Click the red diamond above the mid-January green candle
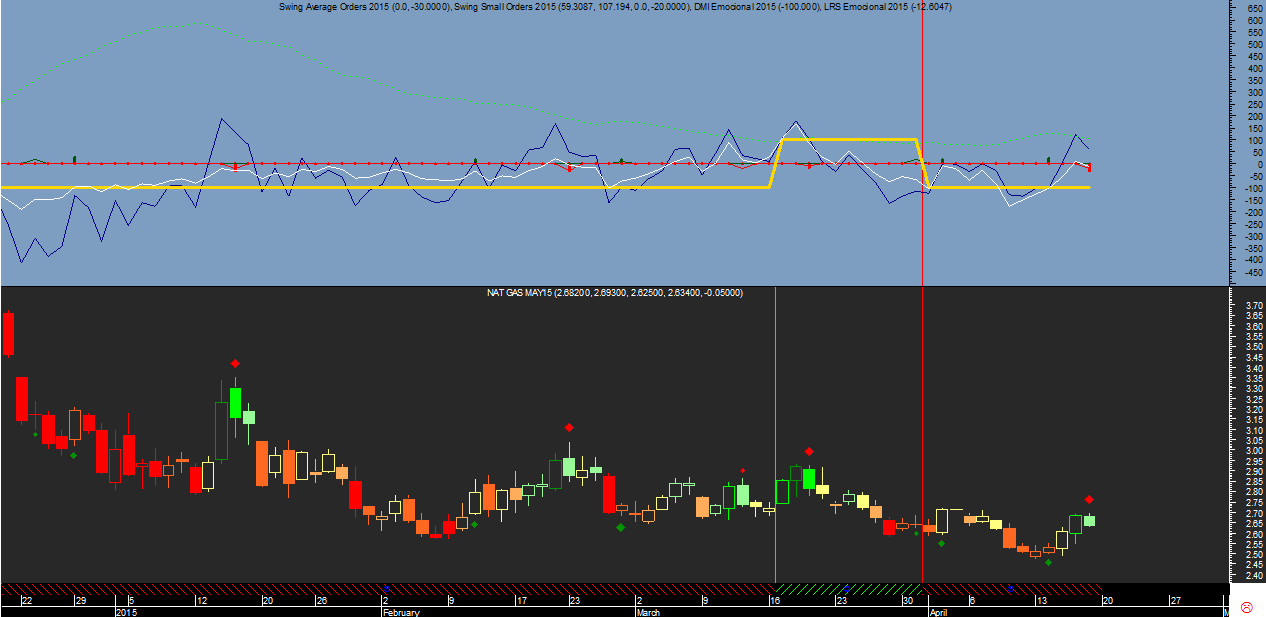The width and height of the screenshot is (1266, 617). 235,363
